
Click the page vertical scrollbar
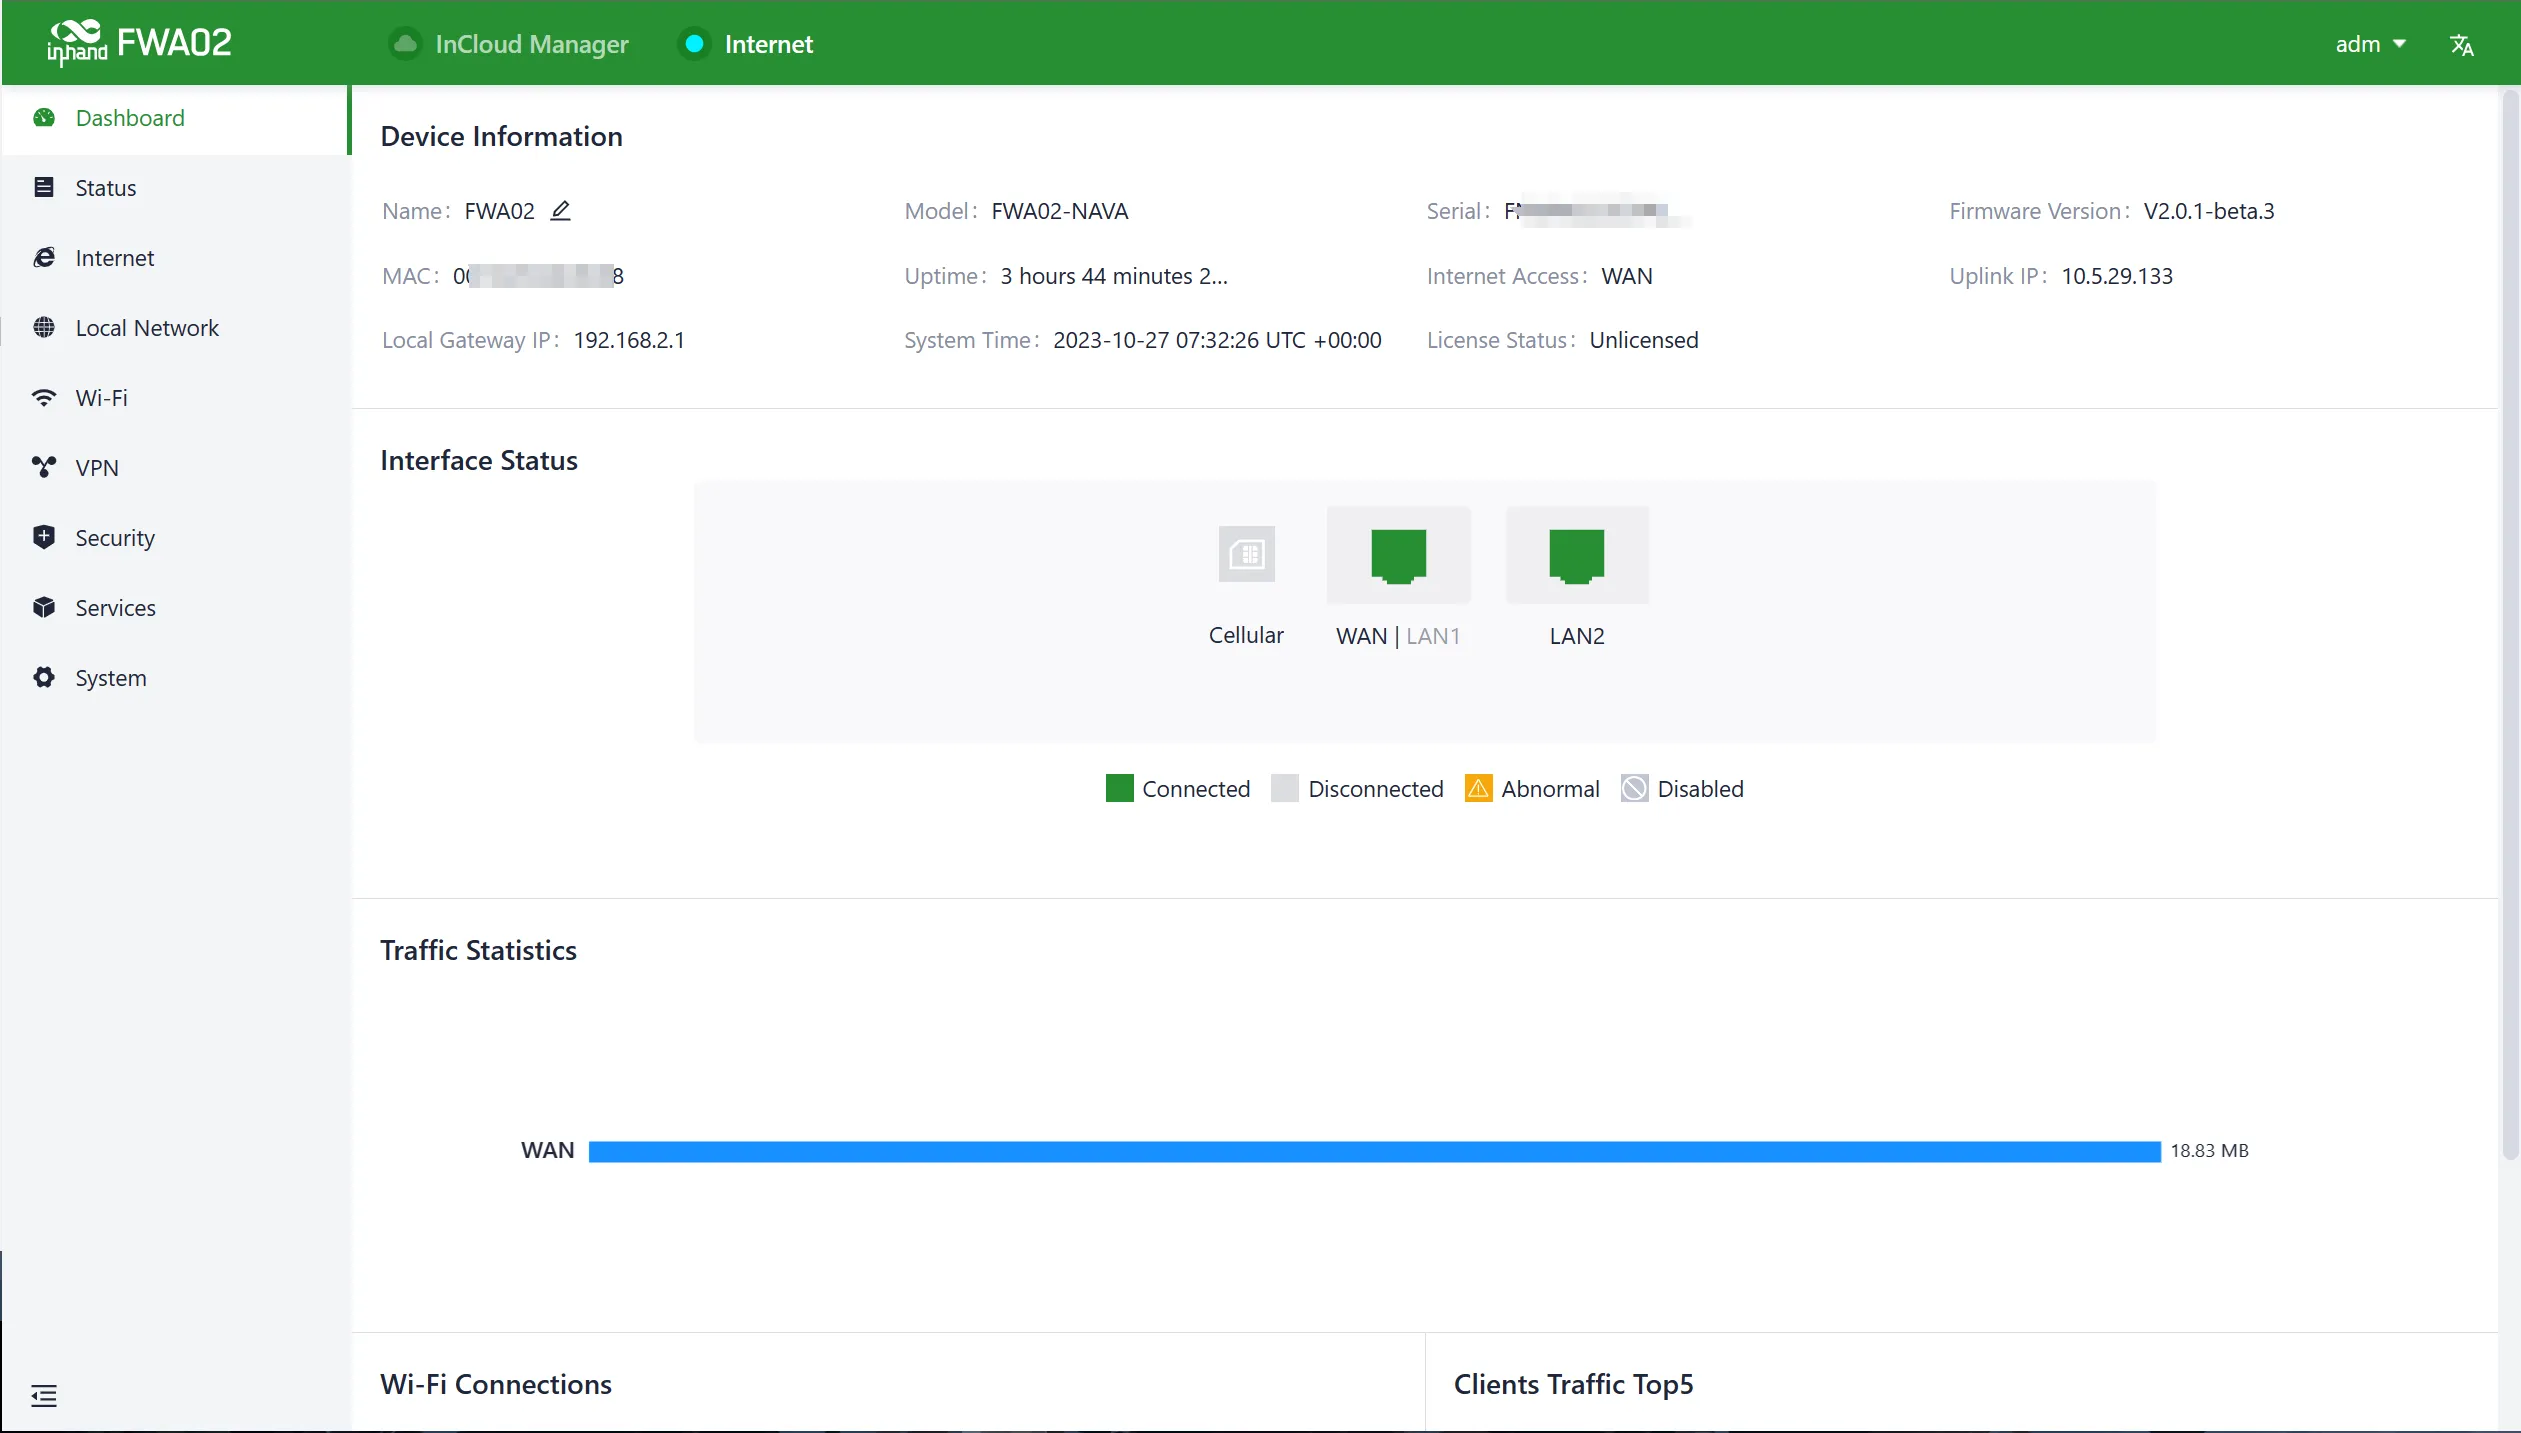point(2510,625)
